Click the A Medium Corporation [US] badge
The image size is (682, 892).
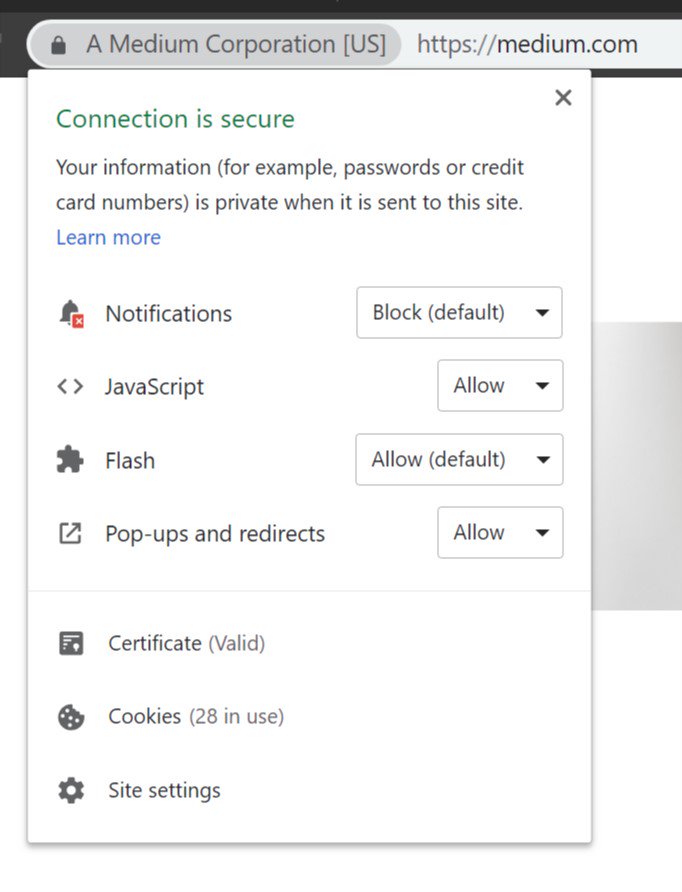pyautogui.click(x=215, y=44)
